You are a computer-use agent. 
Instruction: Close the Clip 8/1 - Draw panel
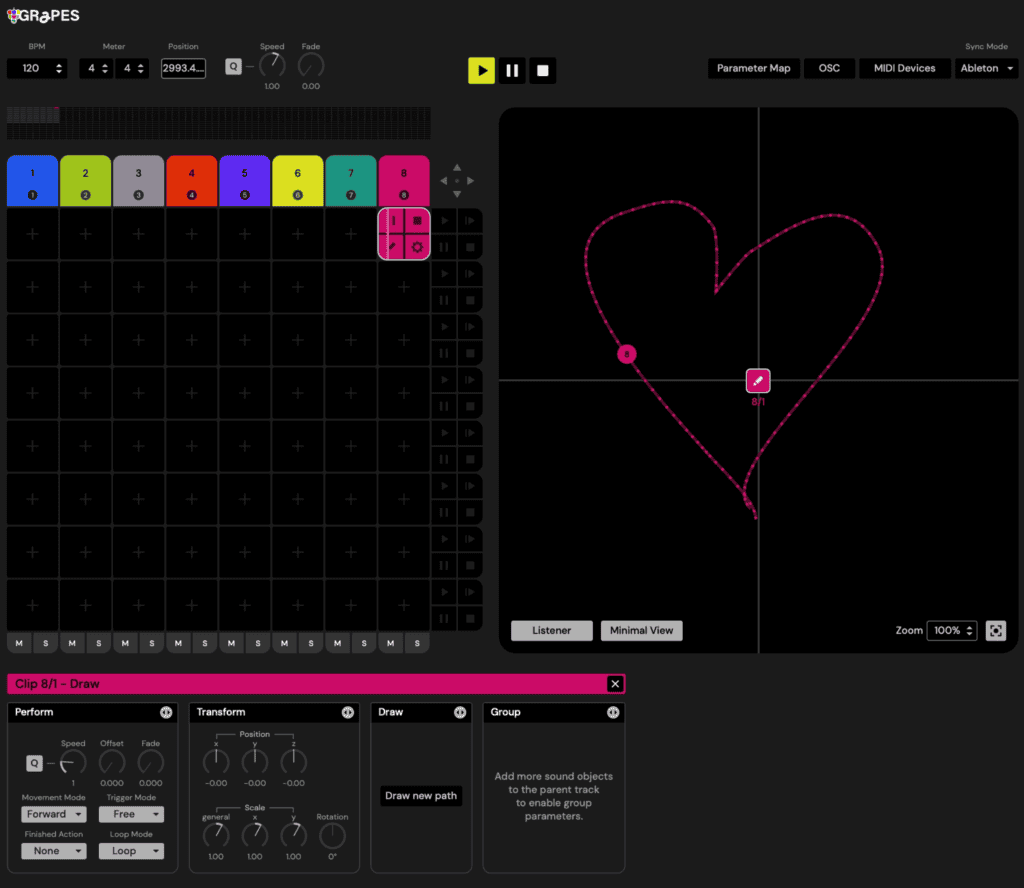pos(615,684)
